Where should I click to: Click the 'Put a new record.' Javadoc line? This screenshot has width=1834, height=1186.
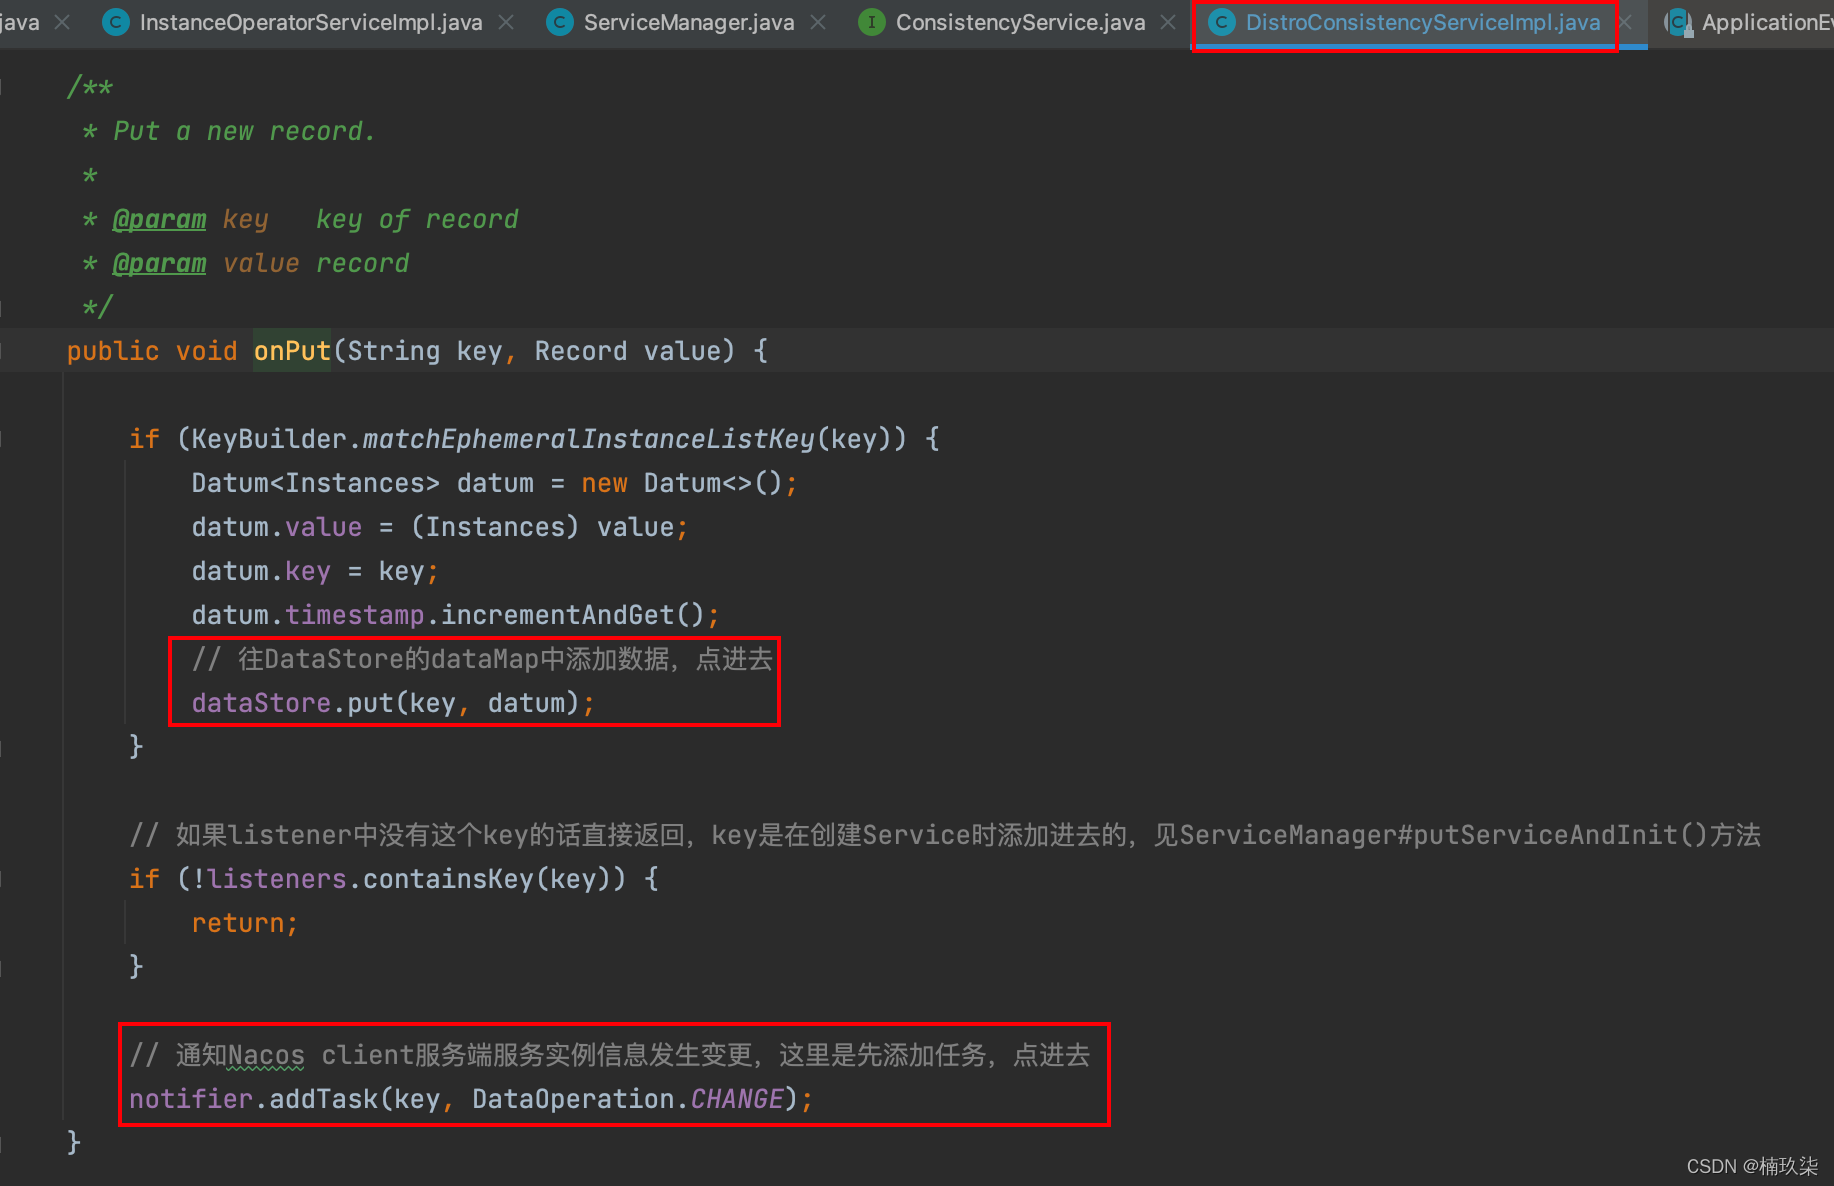coord(244,131)
